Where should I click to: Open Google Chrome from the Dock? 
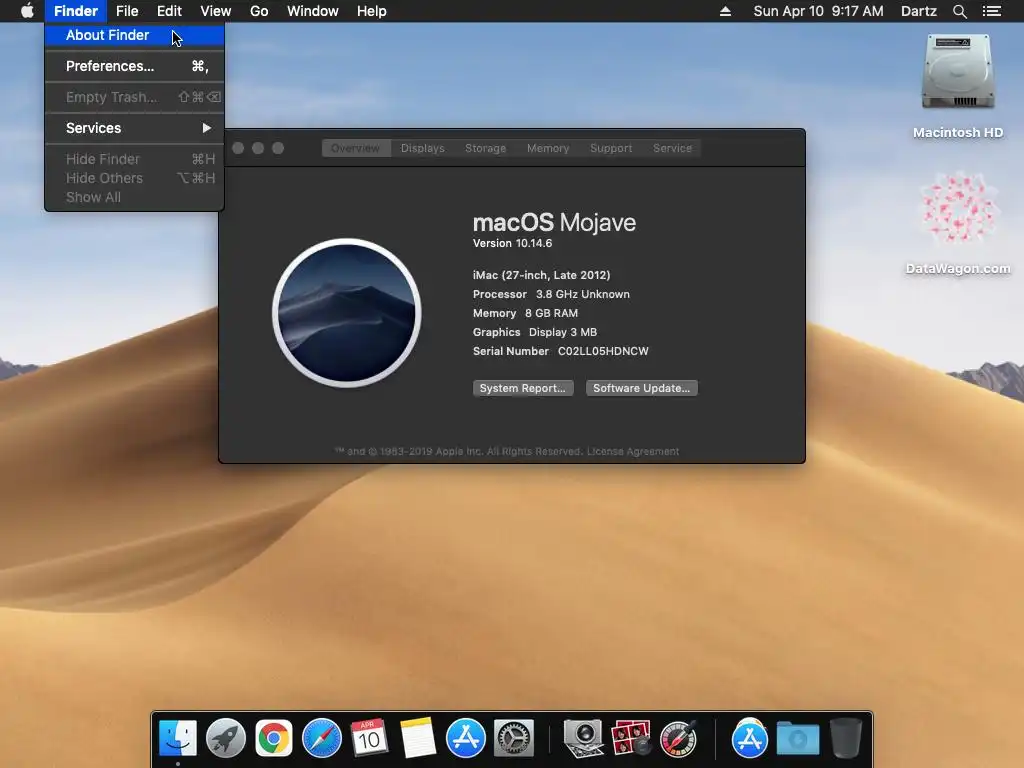tap(274, 738)
